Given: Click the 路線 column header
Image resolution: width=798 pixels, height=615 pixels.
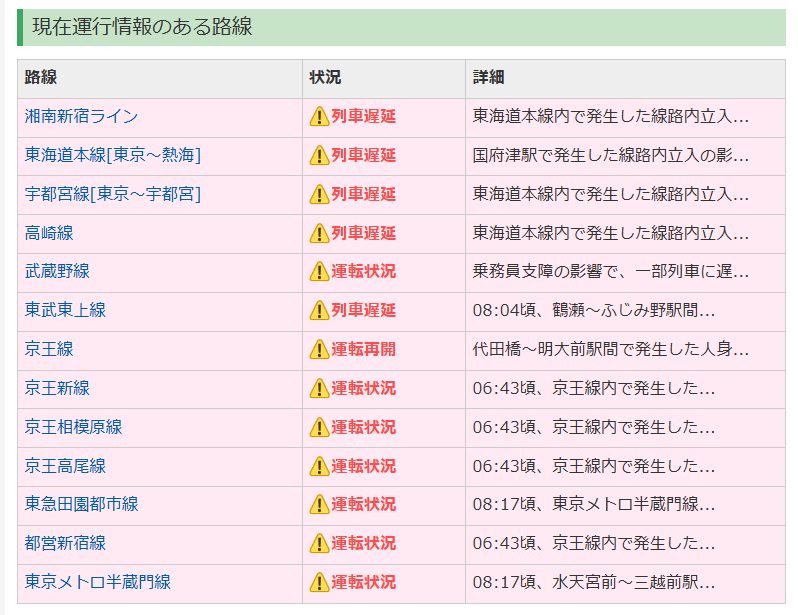Looking at the screenshot, I should [x=41, y=77].
